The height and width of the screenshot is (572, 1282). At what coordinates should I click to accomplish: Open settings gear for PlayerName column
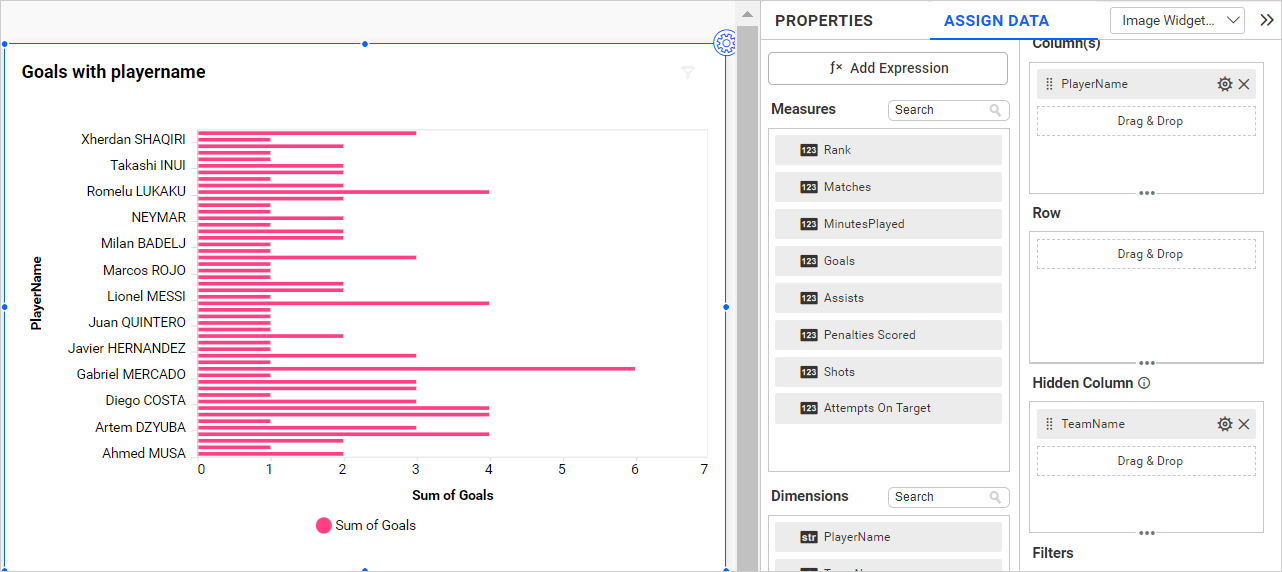pos(1224,85)
